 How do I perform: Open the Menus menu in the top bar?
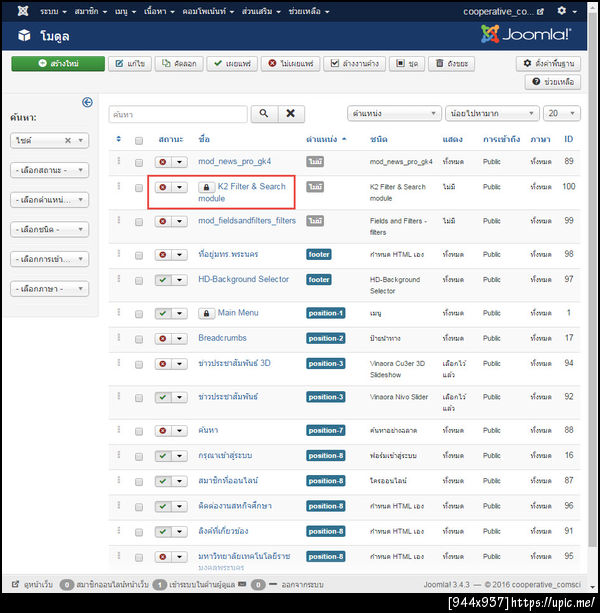[x=125, y=11]
